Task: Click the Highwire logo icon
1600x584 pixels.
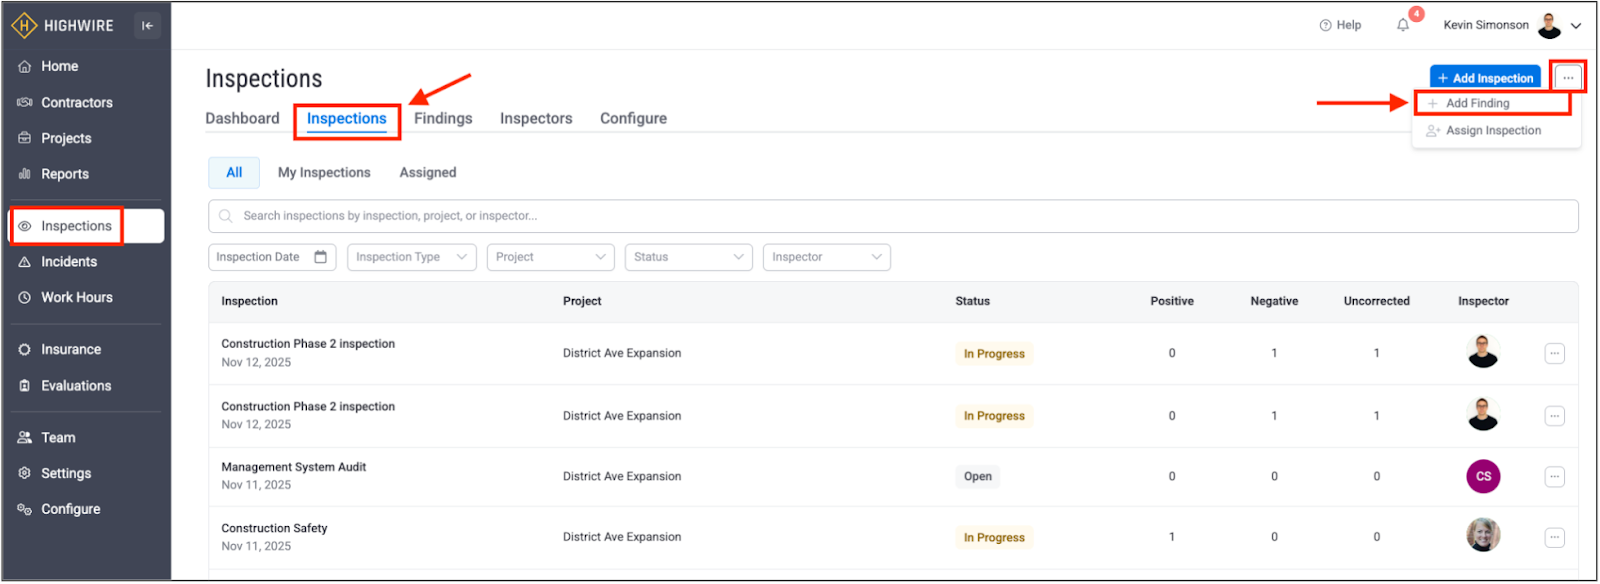Action: tap(24, 25)
